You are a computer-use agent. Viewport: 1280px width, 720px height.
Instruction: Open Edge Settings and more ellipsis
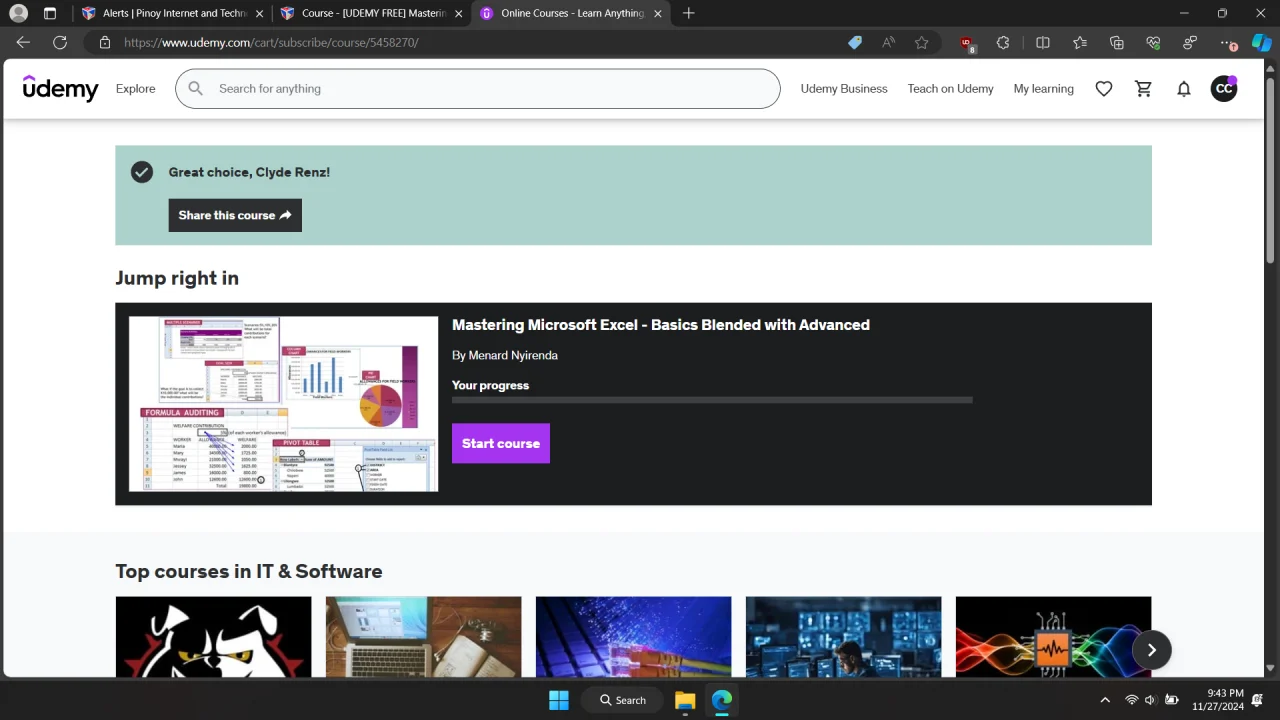pyautogui.click(x=1229, y=43)
